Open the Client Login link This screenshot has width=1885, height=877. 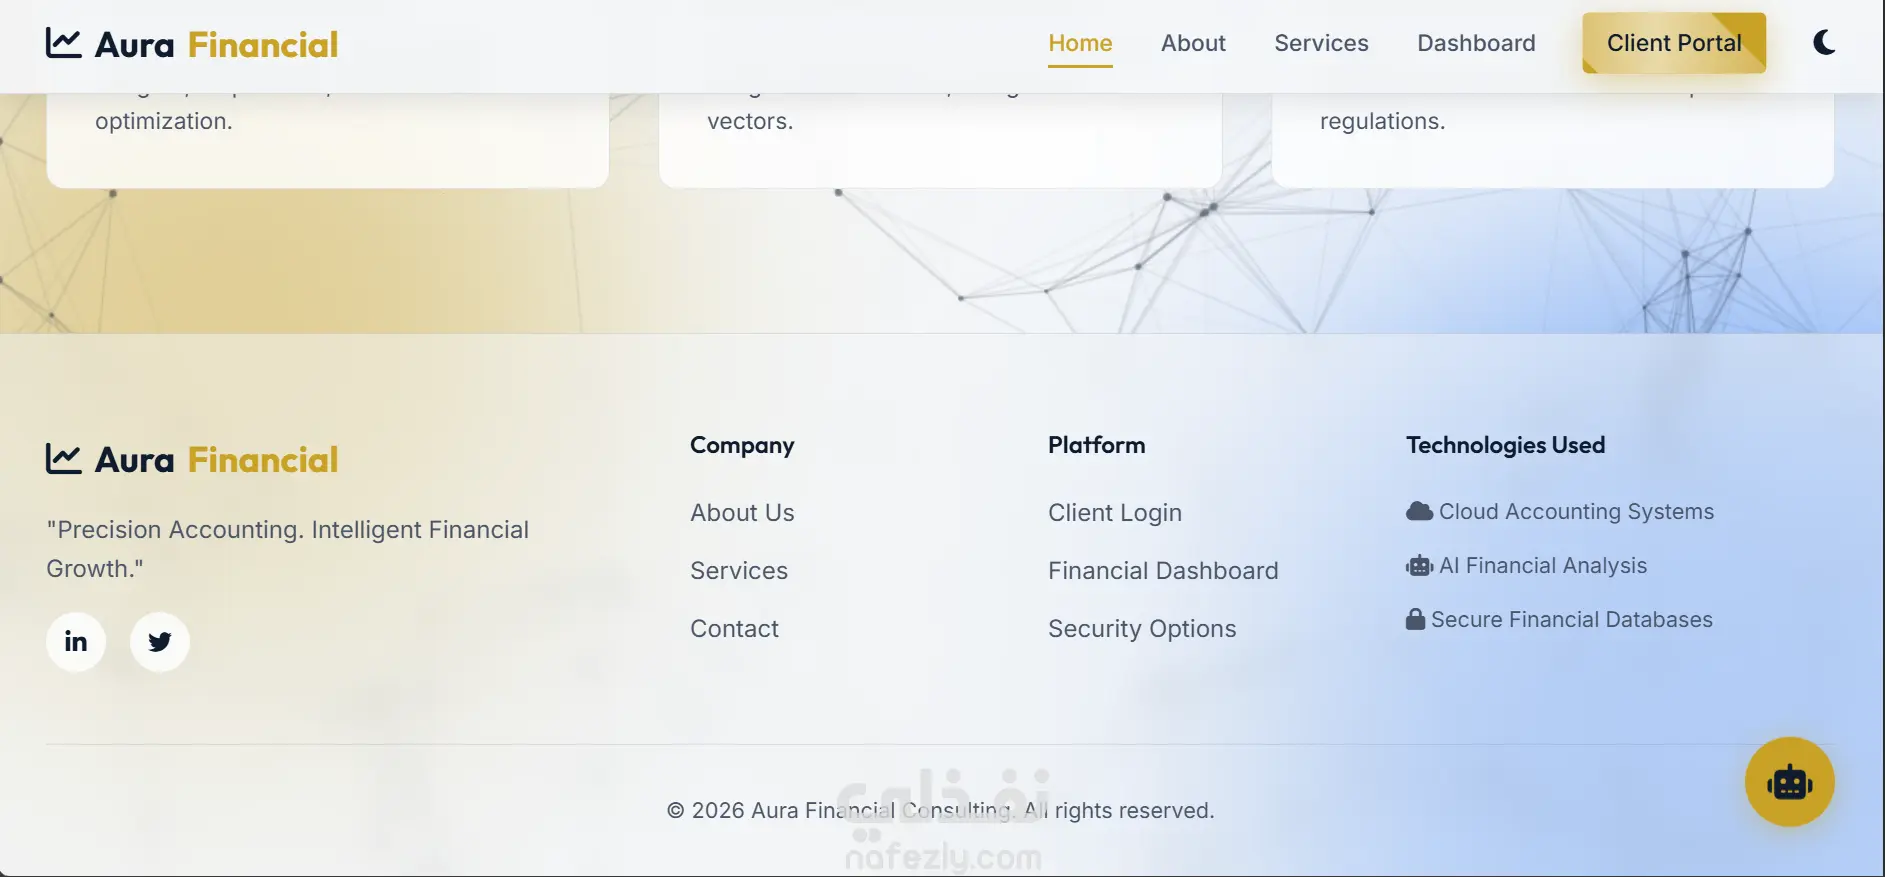pyautogui.click(x=1114, y=513)
